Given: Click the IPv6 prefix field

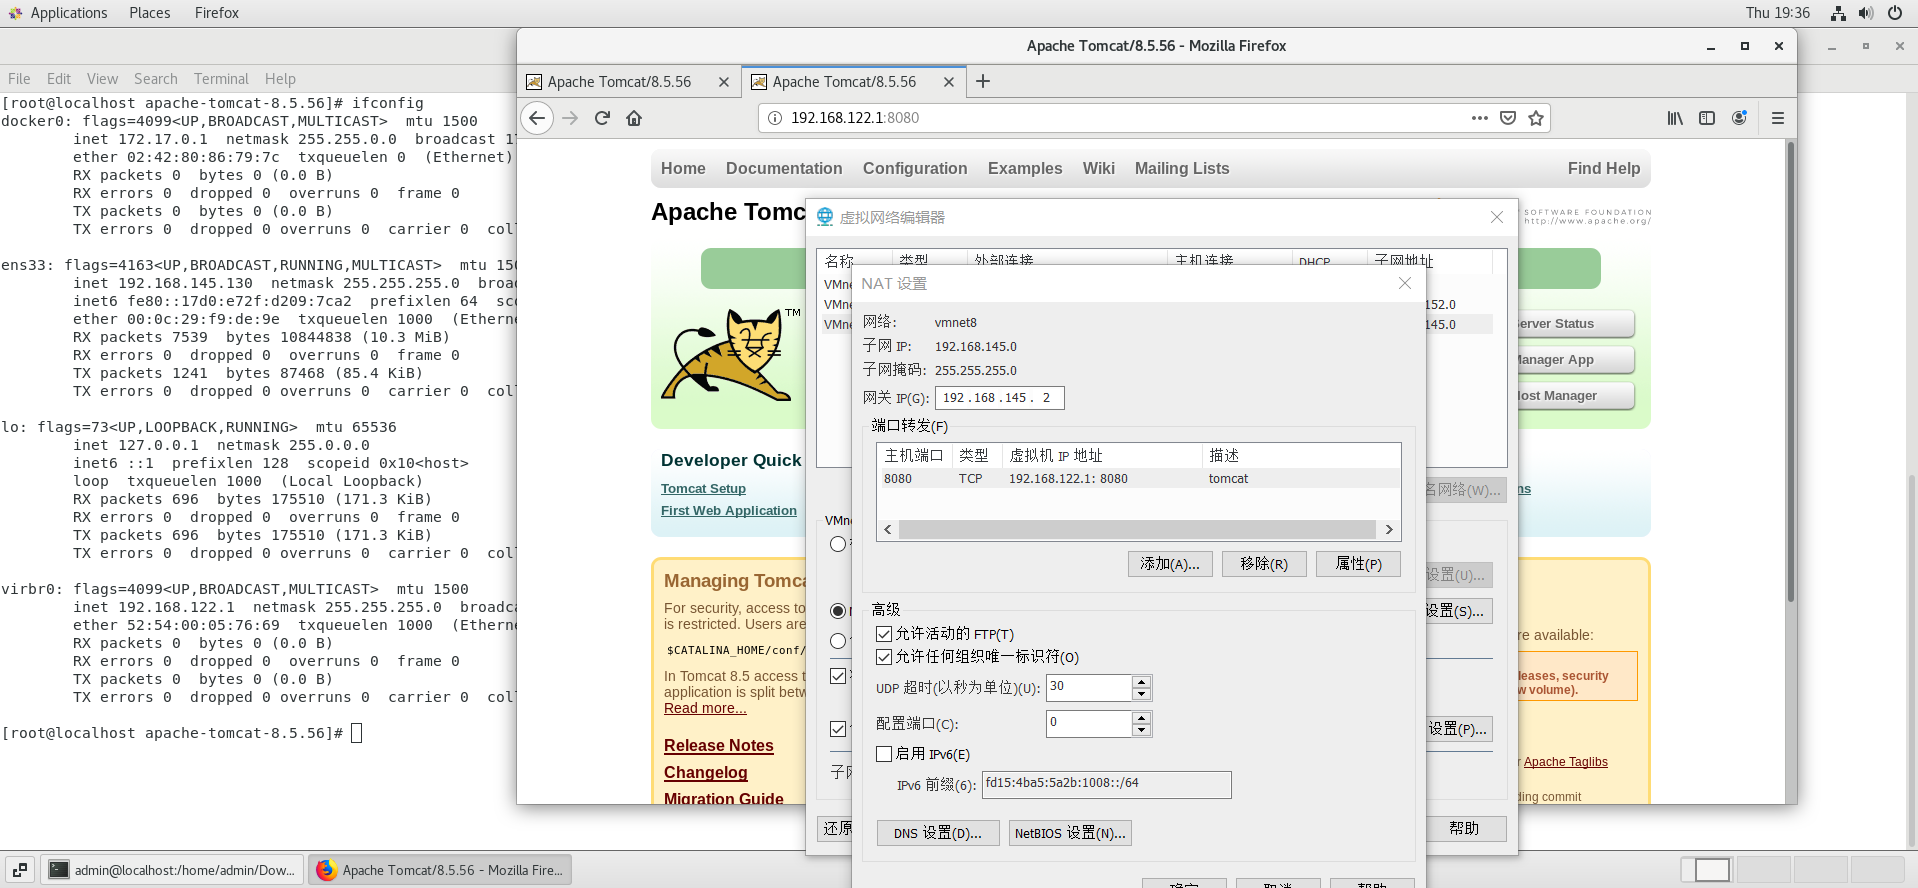Looking at the screenshot, I should [x=1106, y=784].
